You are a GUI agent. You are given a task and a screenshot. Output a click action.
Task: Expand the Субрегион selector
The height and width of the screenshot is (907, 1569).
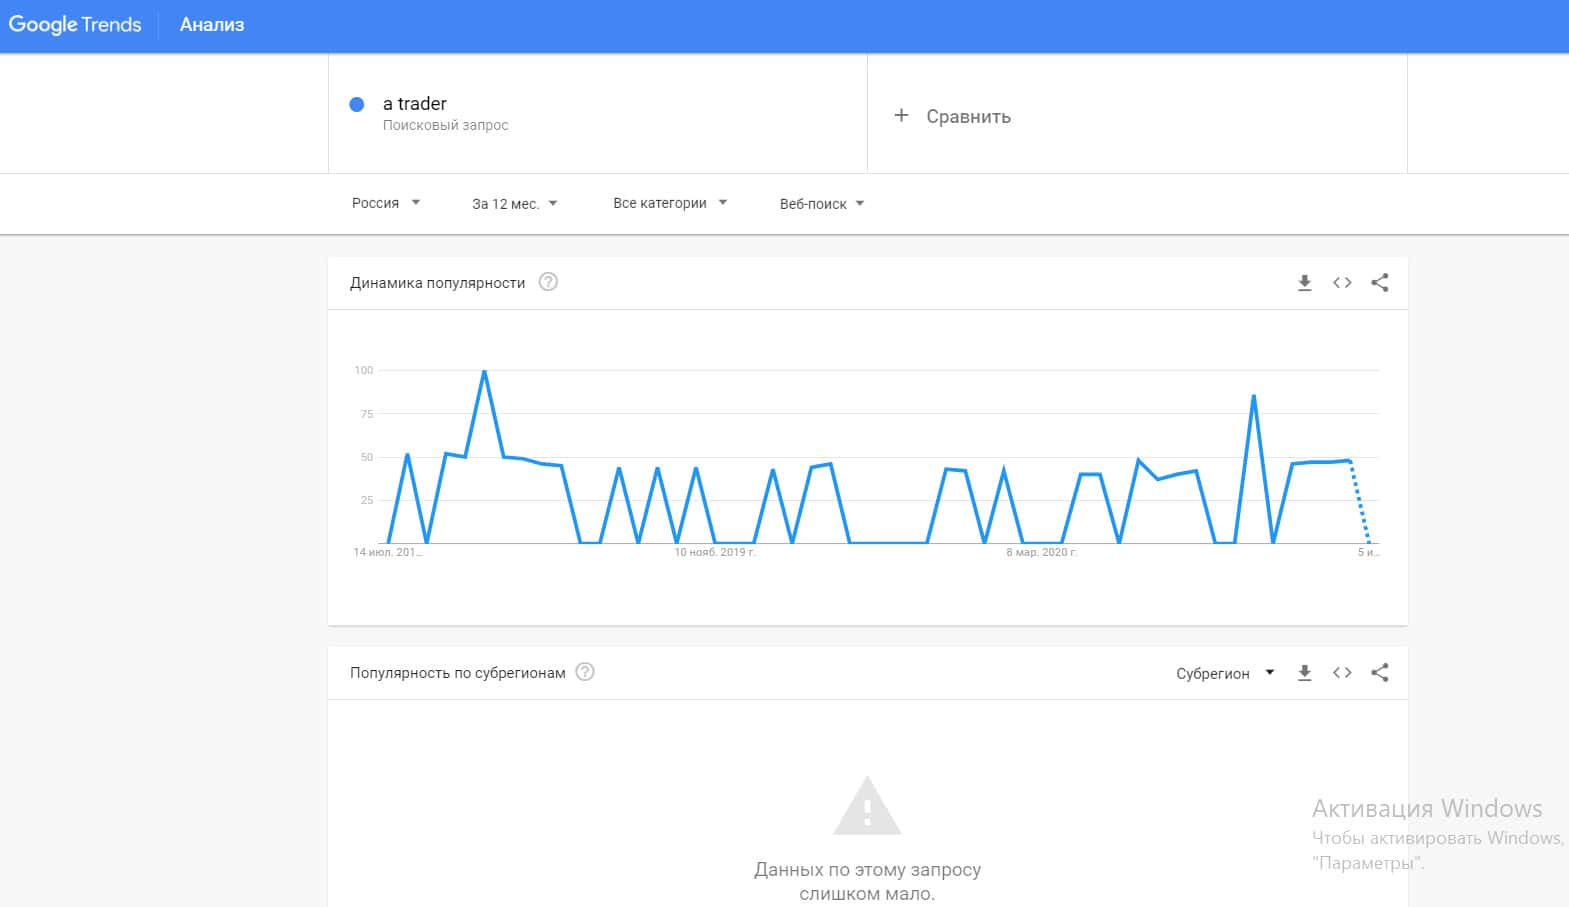point(1225,673)
